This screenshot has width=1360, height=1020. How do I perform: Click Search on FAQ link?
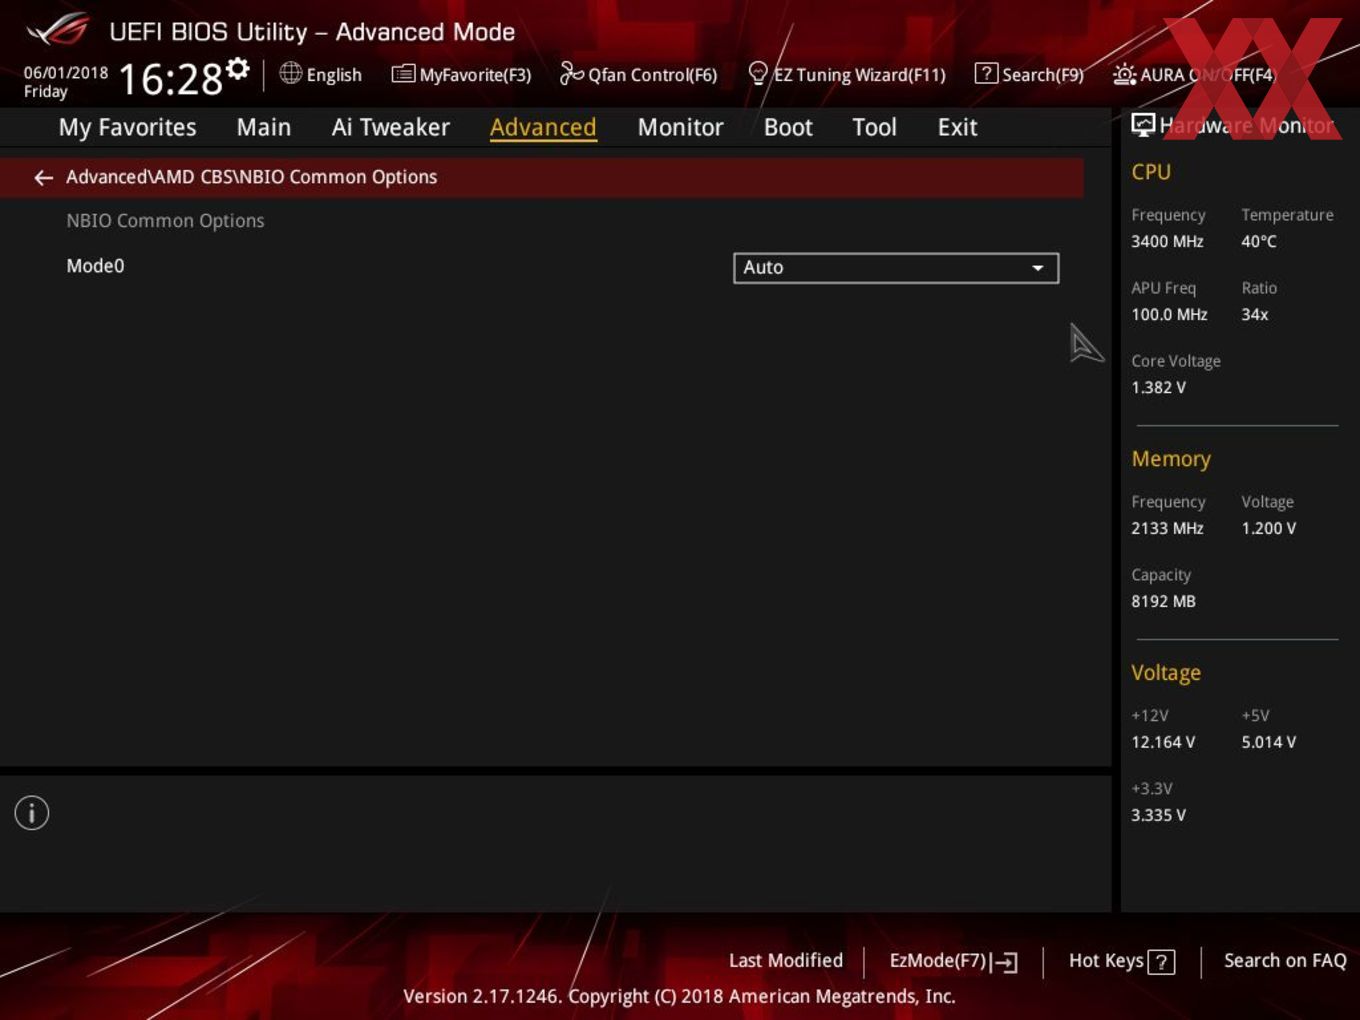(1285, 961)
